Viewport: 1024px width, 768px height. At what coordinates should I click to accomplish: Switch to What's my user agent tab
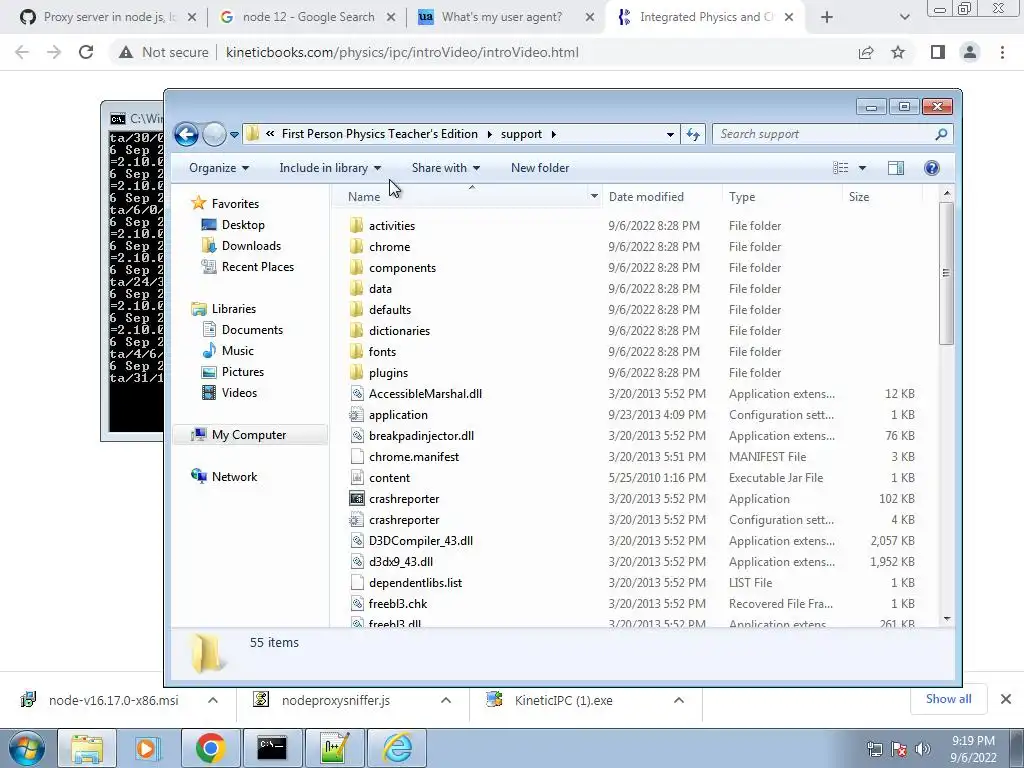502,17
